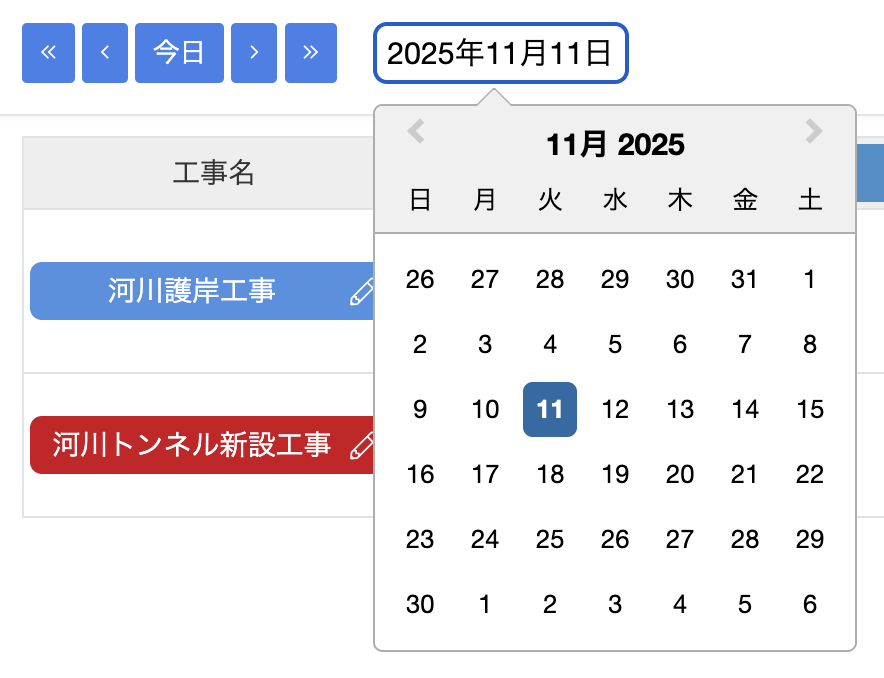Open the 河川護岸工事 project label

(192, 291)
